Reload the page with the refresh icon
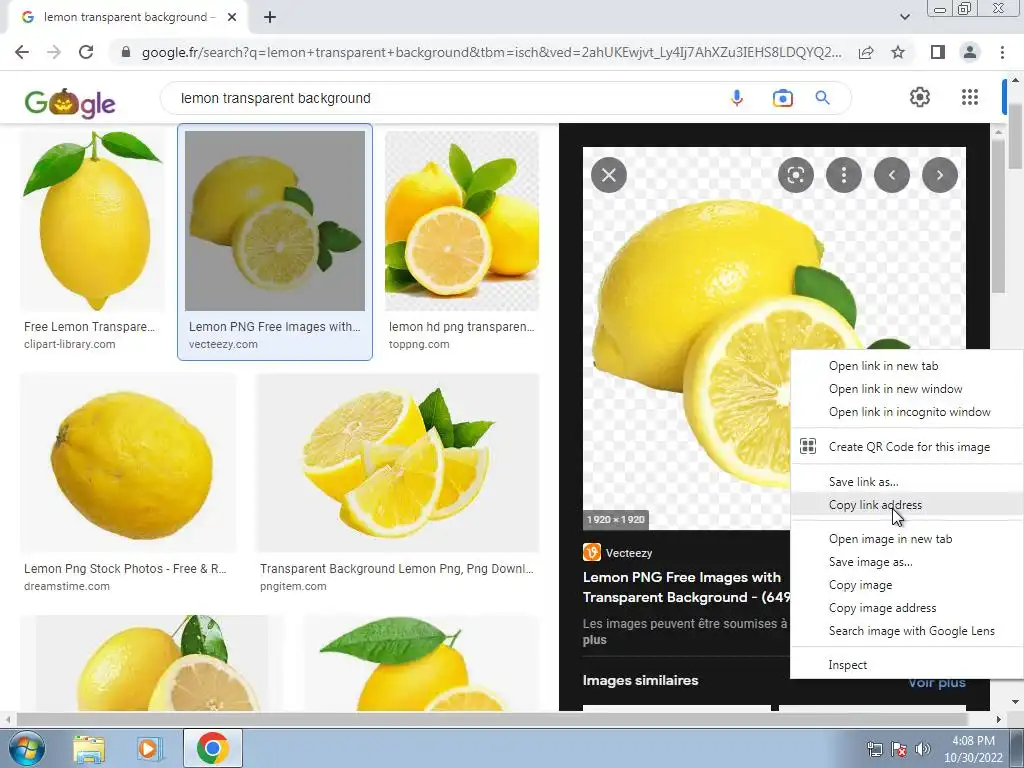Image resolution: width=1024 pixels, height=768 pixels. [x=86, y=52]
